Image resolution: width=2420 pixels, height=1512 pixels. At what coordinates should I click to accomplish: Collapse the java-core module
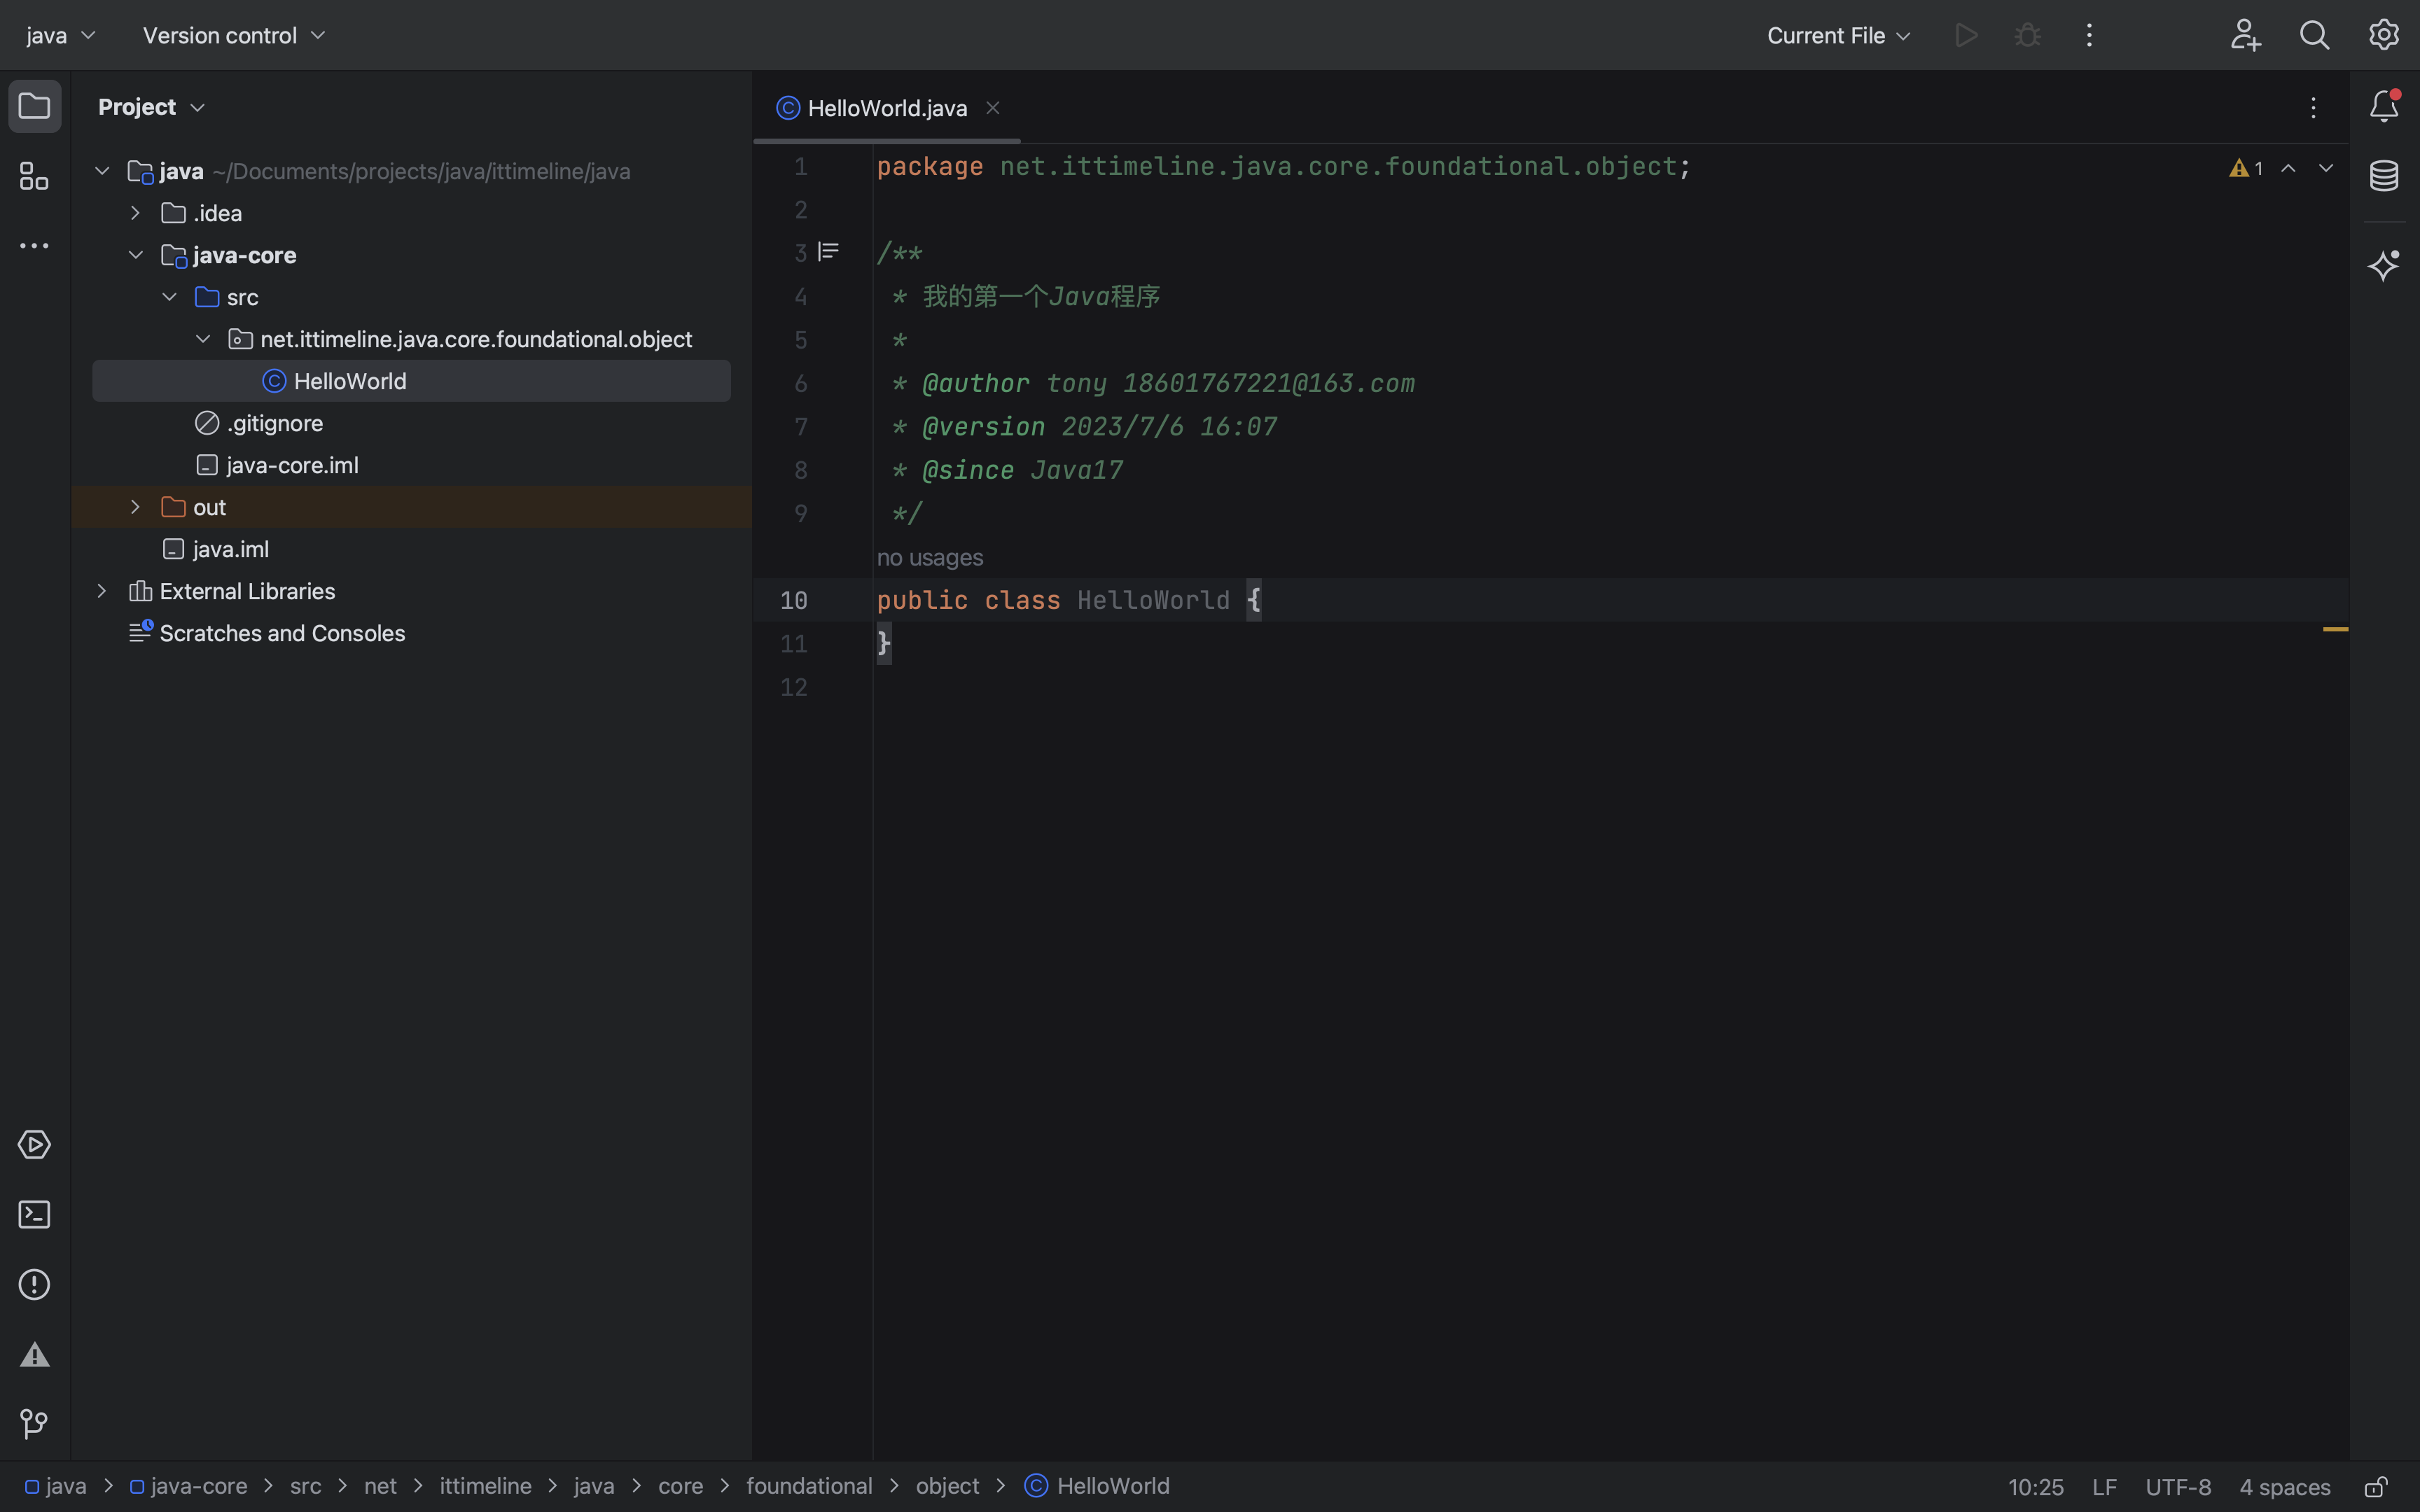point(136,255)
